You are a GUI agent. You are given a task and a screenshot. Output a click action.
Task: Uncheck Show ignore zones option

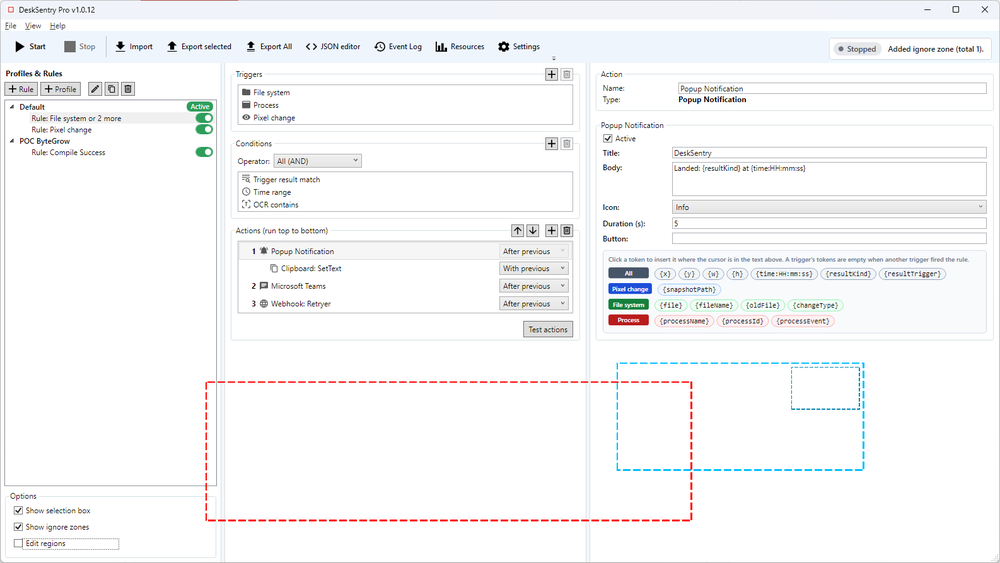click(18, 527)
